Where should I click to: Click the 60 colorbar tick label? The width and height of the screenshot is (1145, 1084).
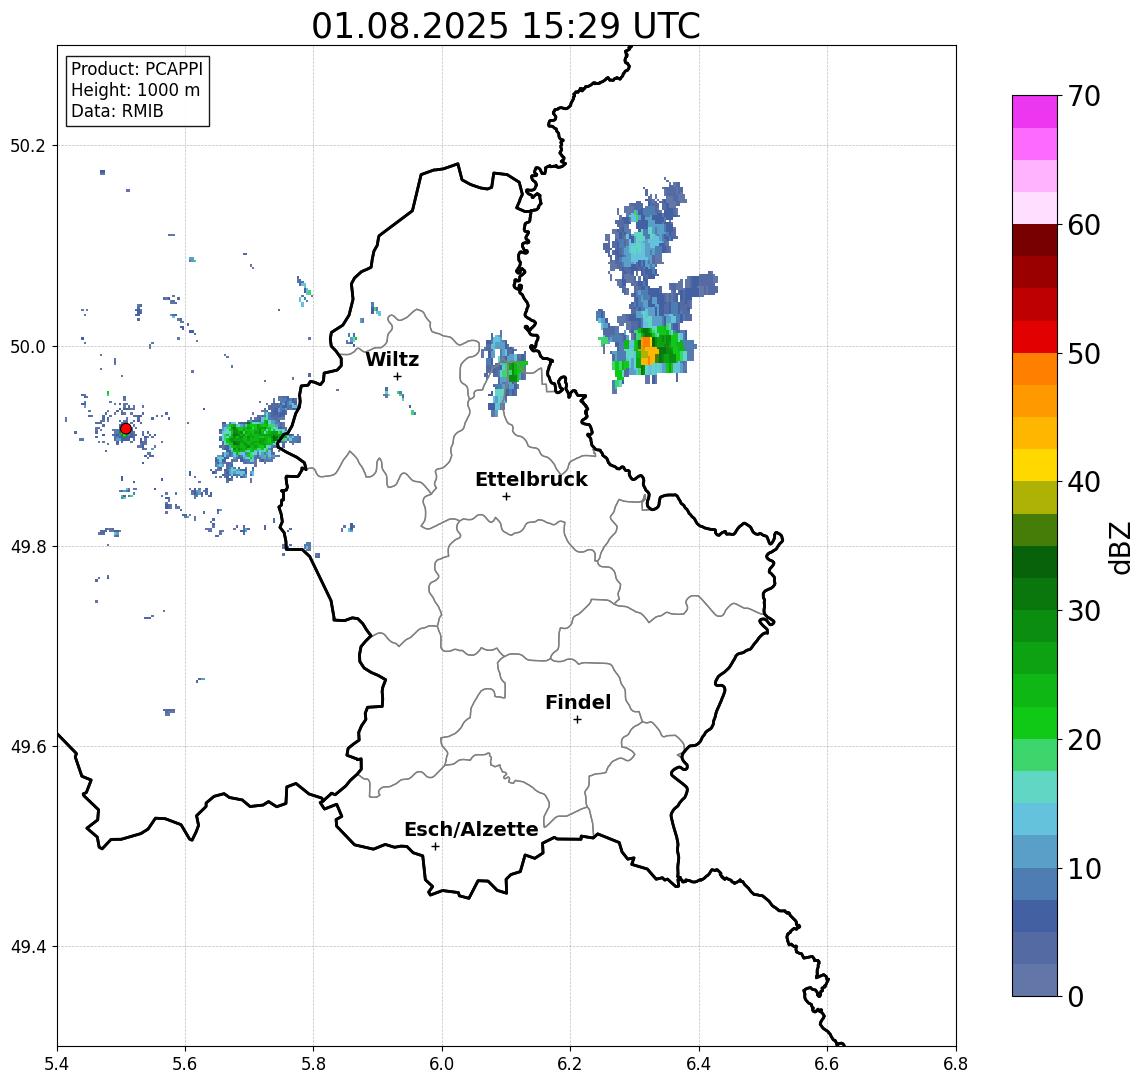1084,225
